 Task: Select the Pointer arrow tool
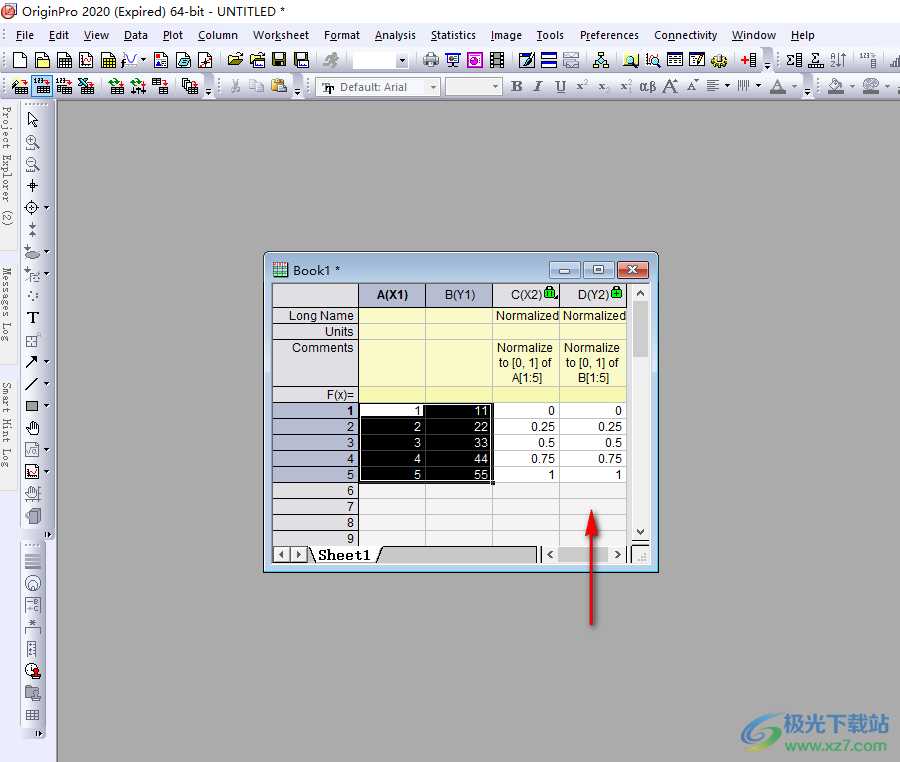(x=33, y=119)
